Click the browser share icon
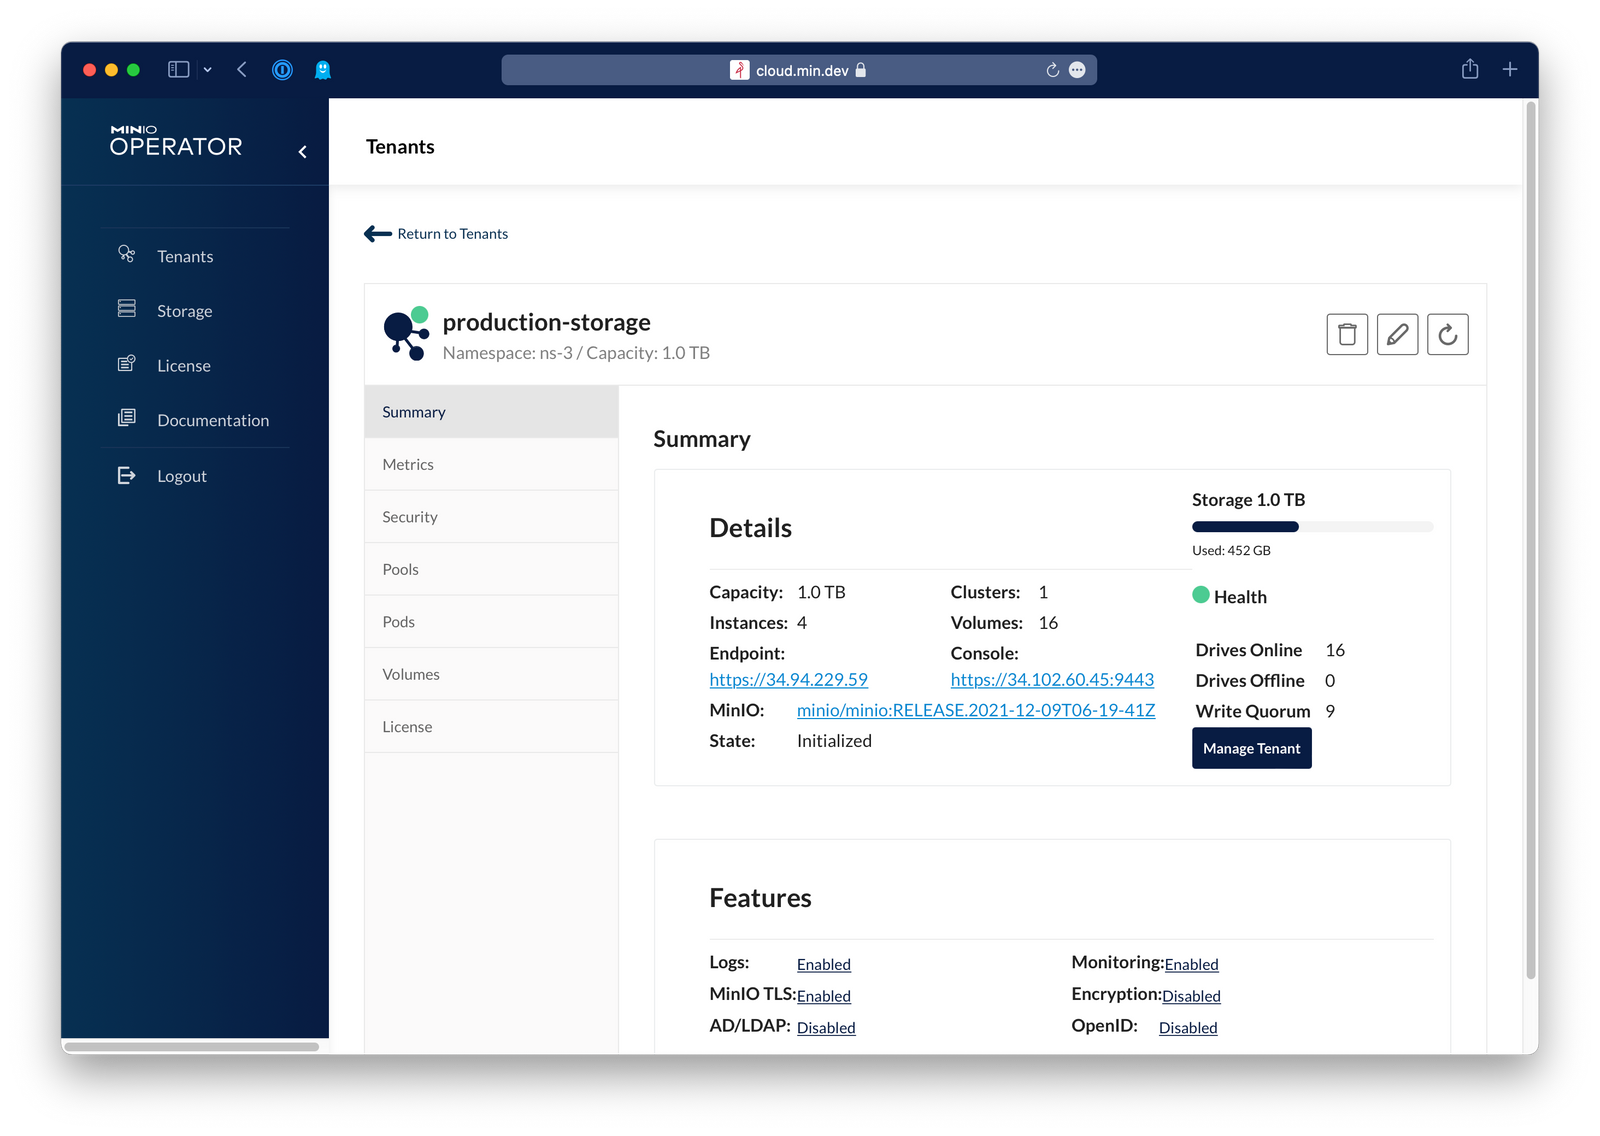The height and width of the screenshot is (1136, 1600). [x=1469, y=69]
